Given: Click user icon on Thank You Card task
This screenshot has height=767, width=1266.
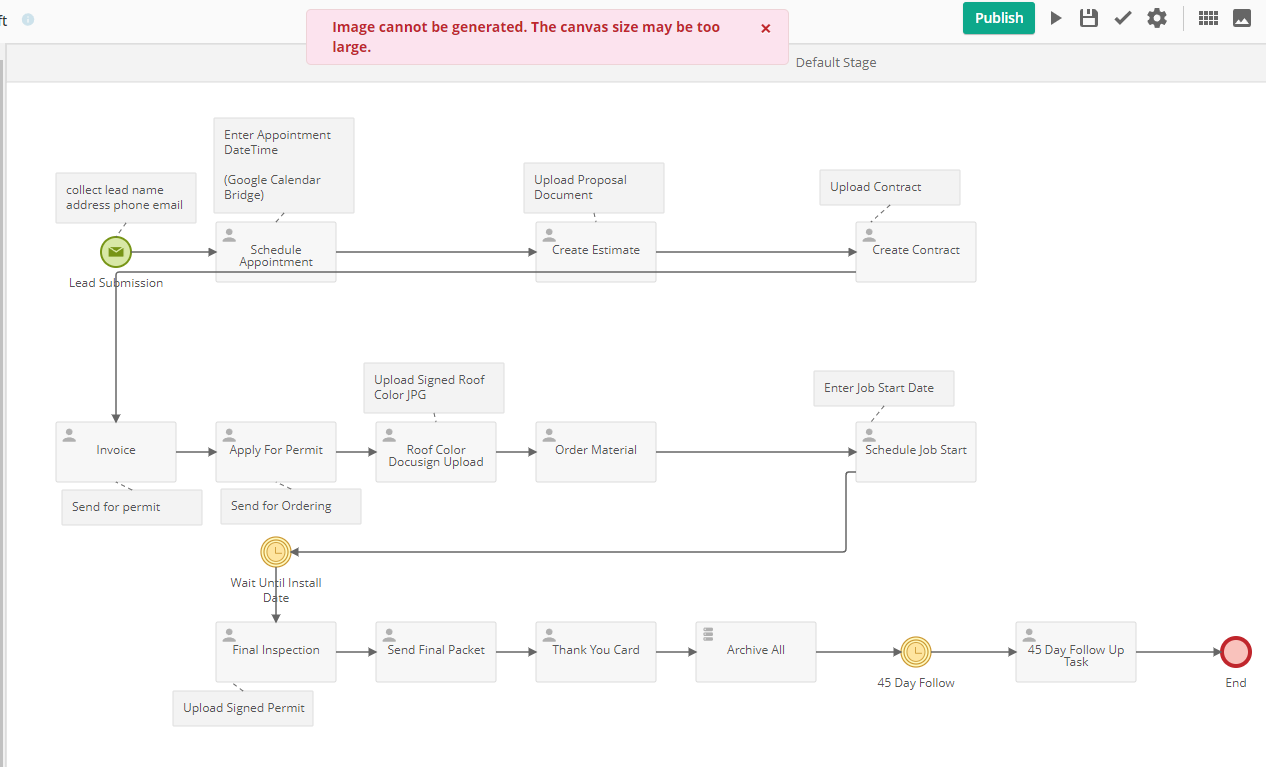Looking at the screenshot, I should pos(549,635).
